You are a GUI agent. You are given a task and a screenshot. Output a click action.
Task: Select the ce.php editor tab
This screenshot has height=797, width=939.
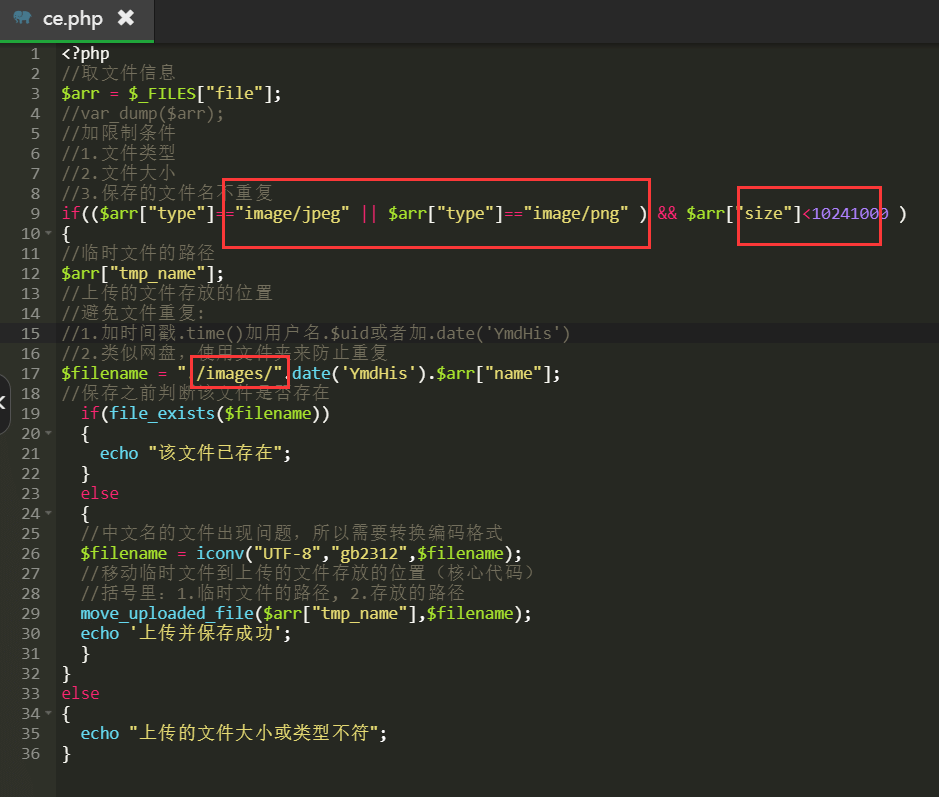pos(72,19)
